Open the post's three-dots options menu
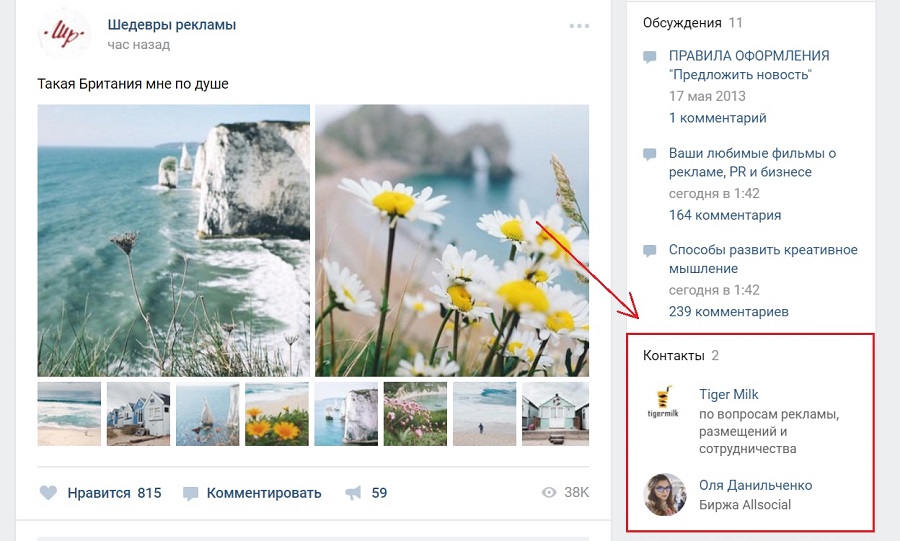The image size is (900, 541). pyautogui.click(x=579, y=26)
